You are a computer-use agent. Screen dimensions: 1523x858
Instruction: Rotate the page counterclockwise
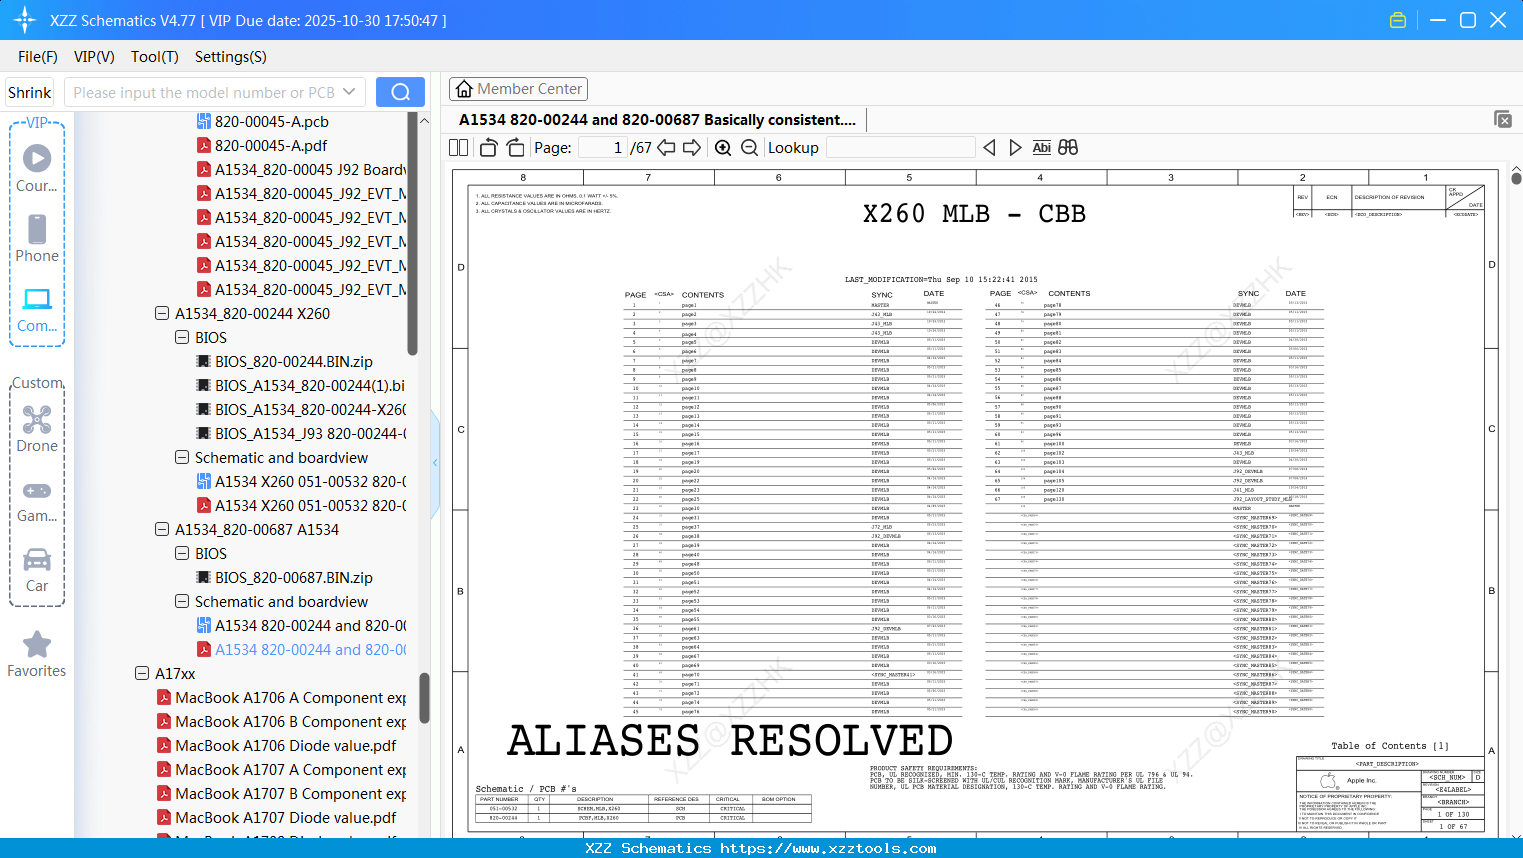(x=489, y=148)
